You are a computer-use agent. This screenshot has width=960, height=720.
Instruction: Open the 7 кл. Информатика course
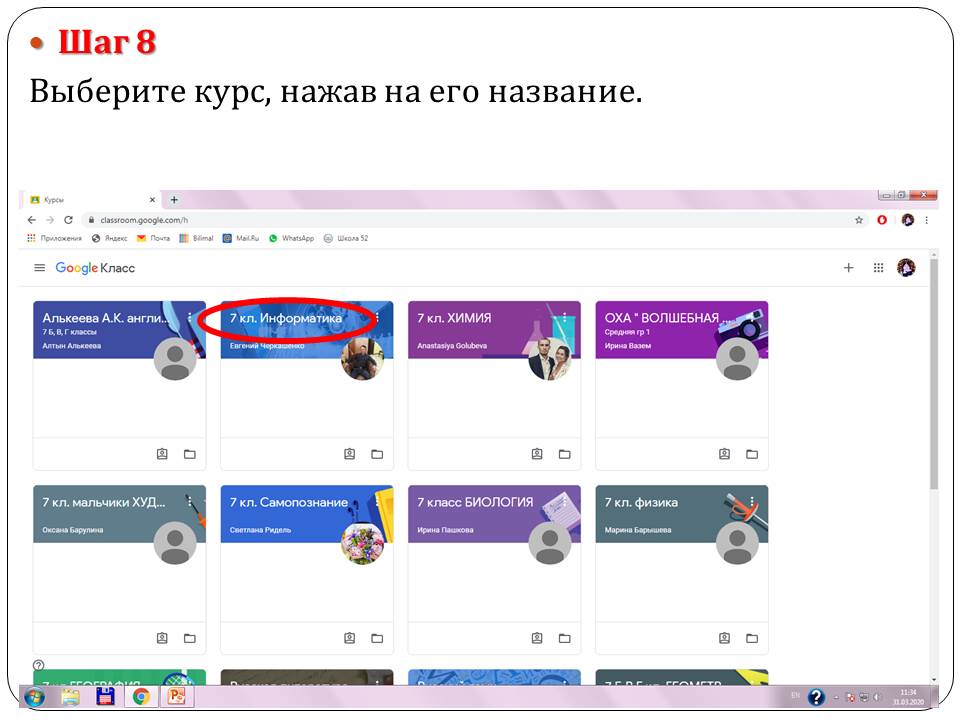(286, 318)
